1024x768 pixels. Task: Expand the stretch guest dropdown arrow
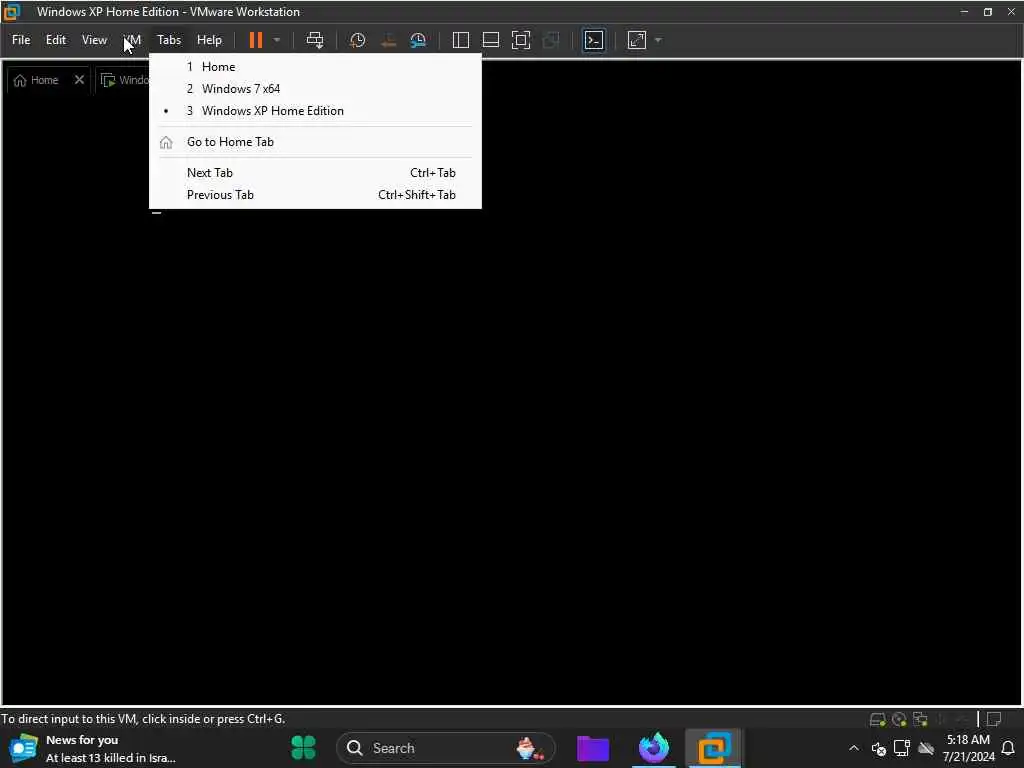point(658,40)
